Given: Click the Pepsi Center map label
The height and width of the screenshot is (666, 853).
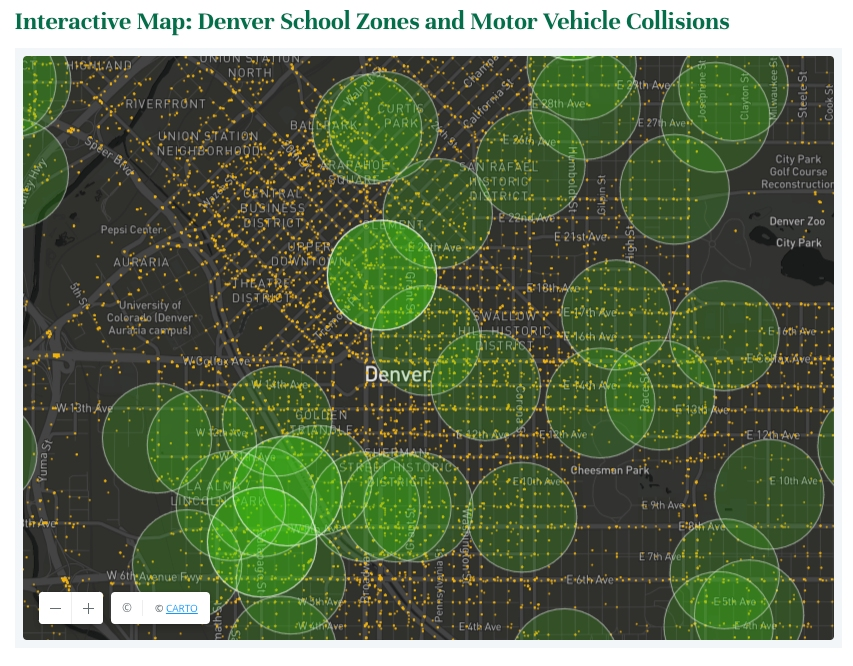Looking at the screenshot, I should click(x=131, y=230).
